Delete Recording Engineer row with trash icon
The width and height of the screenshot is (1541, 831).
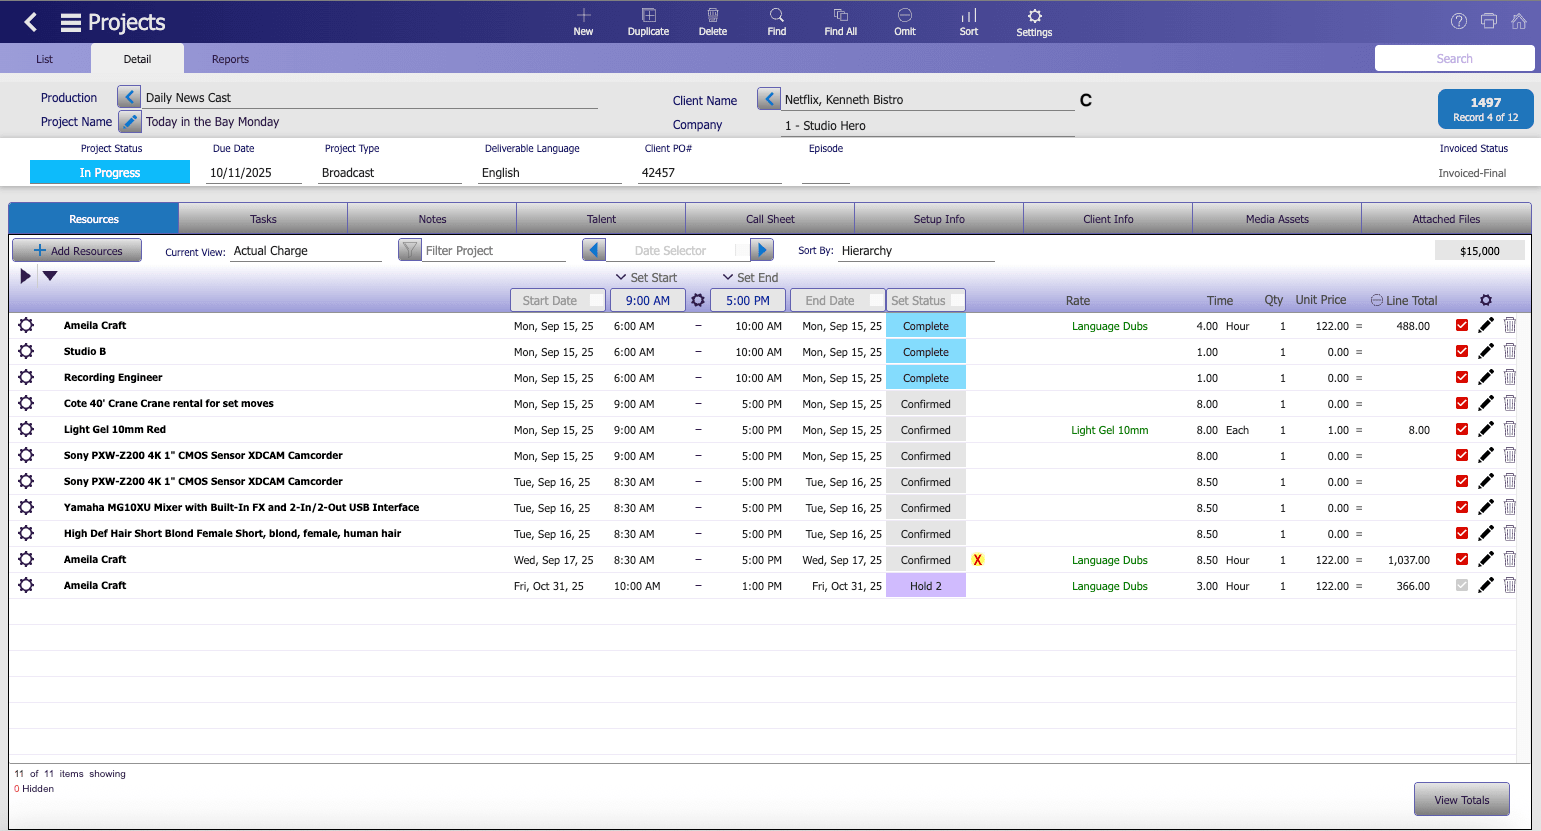pyautogui.click(x=1510, y=377)
